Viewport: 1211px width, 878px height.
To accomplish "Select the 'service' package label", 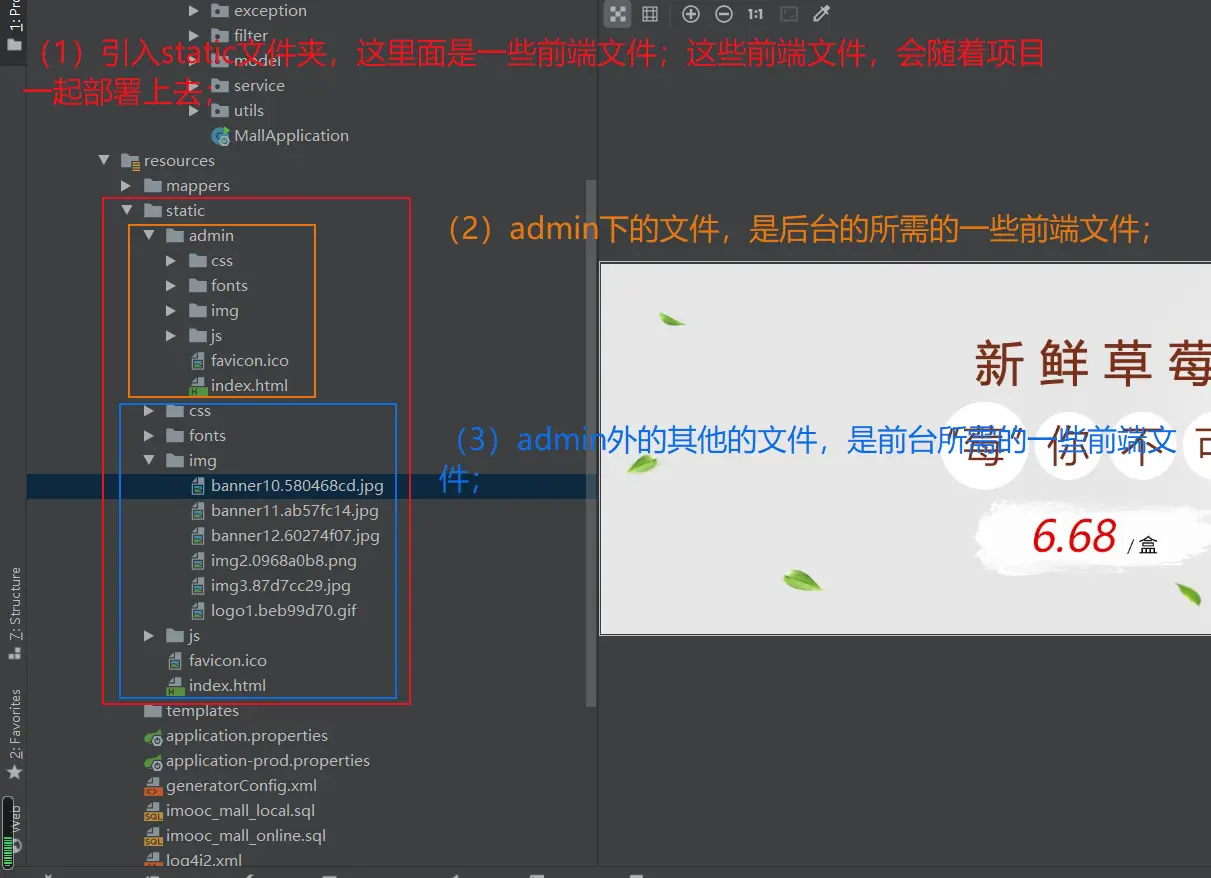I will (259, 86).
